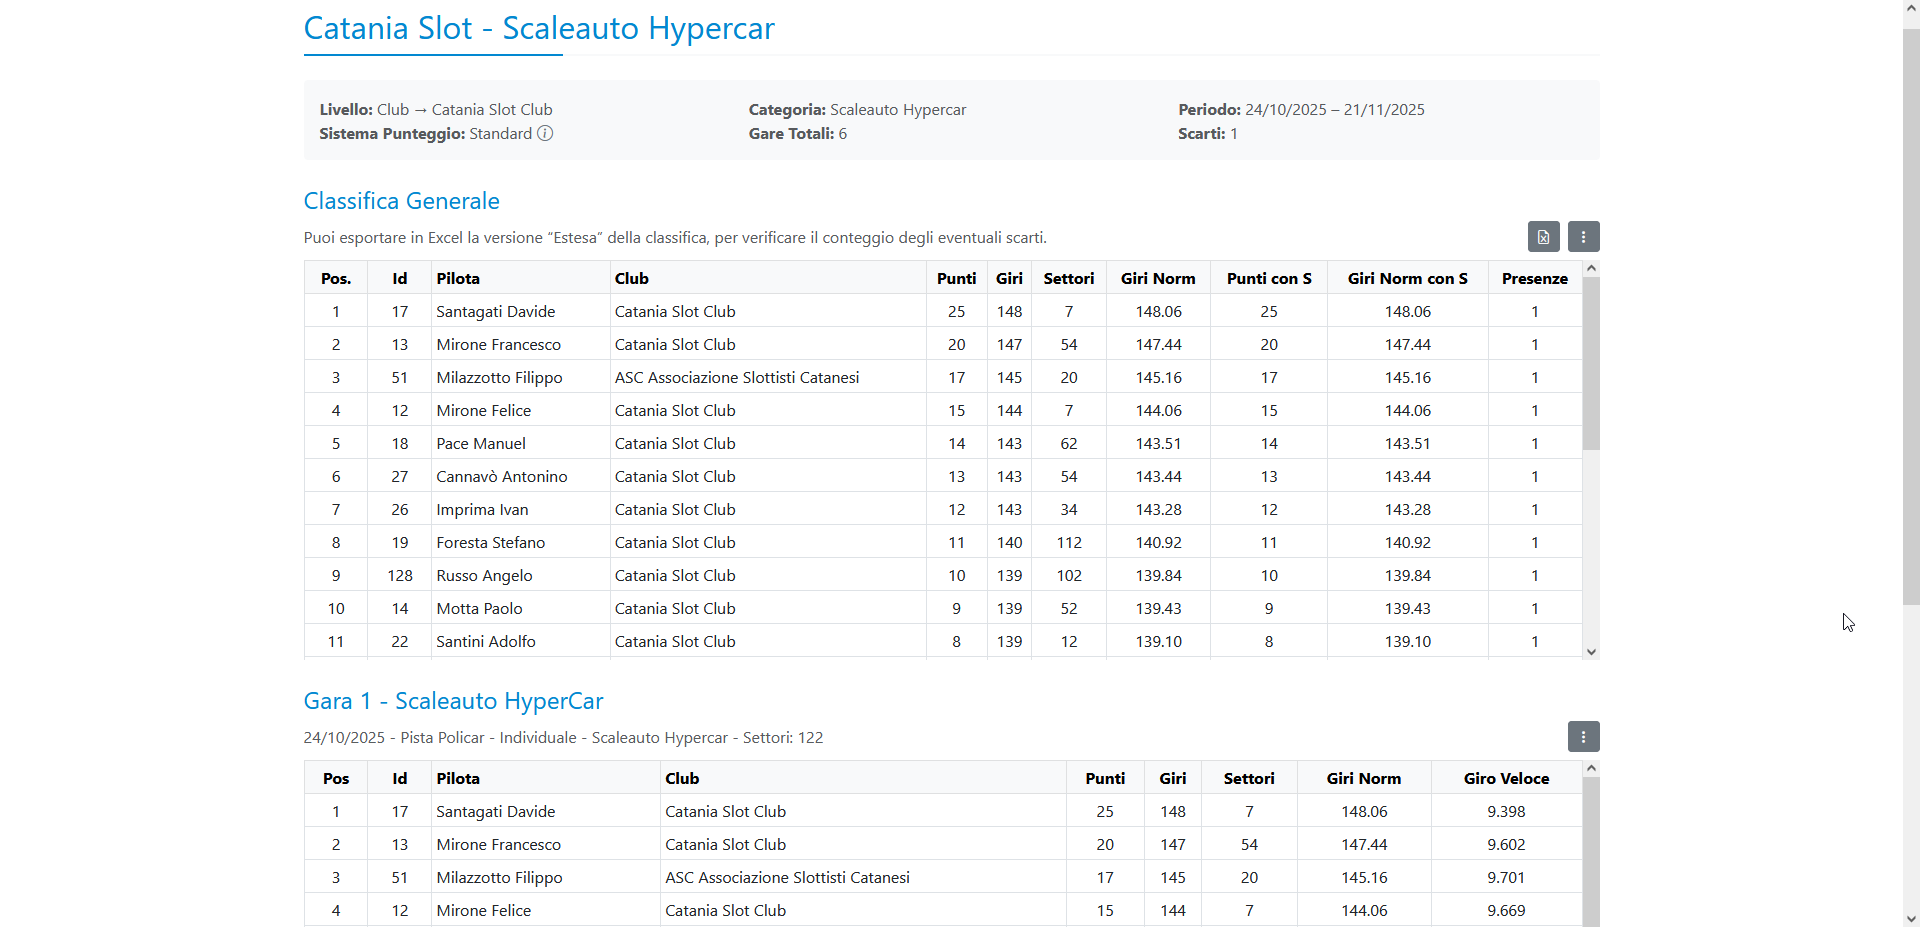The image size is (1920, 927).
Task: Click the Presenze column header
Action: 1534,279
